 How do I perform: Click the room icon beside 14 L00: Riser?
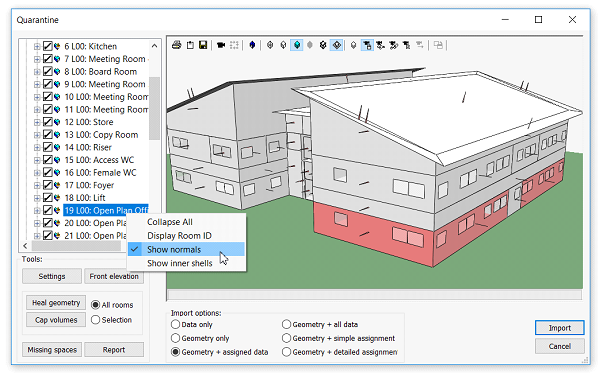click(57, 148)
